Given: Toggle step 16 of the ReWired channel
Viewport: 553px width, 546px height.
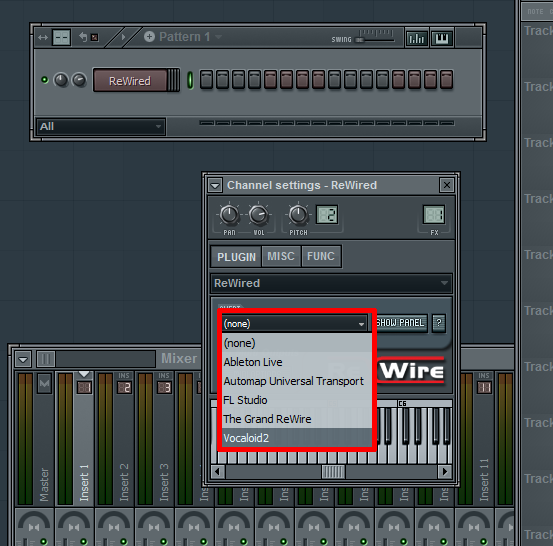Looking at the screenshot, I should [446, 79].
